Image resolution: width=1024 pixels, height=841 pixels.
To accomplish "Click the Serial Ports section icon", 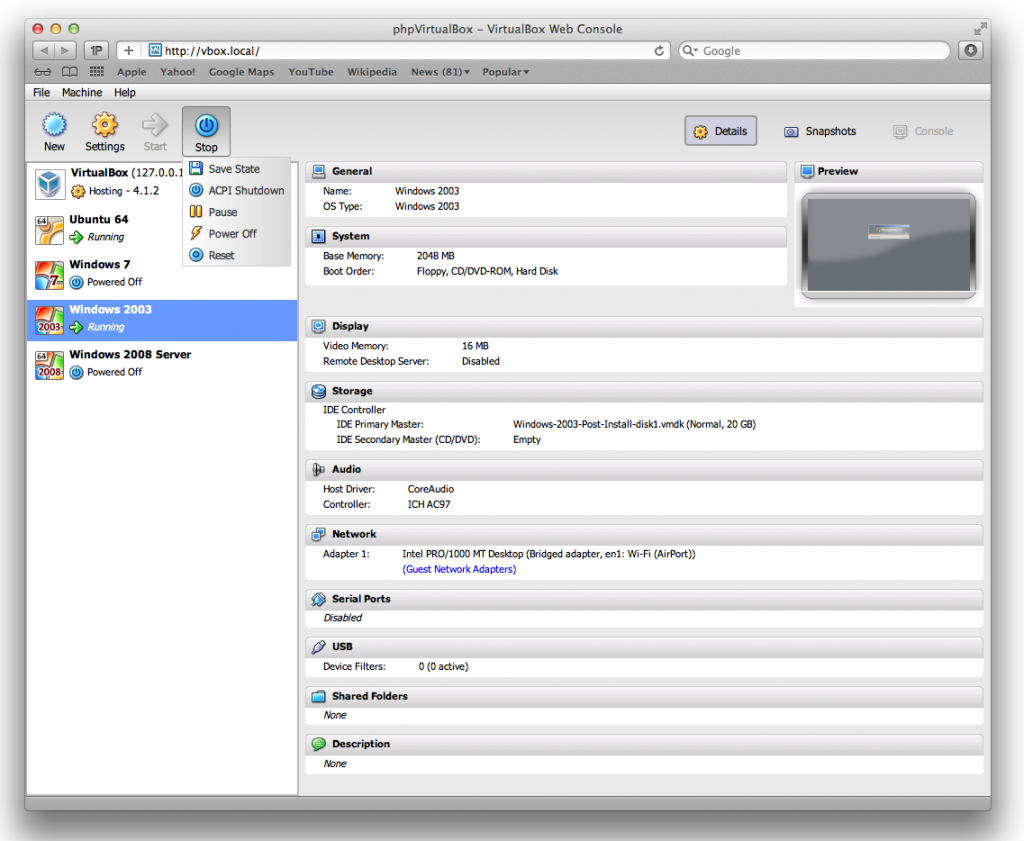I will click(322, 598).
